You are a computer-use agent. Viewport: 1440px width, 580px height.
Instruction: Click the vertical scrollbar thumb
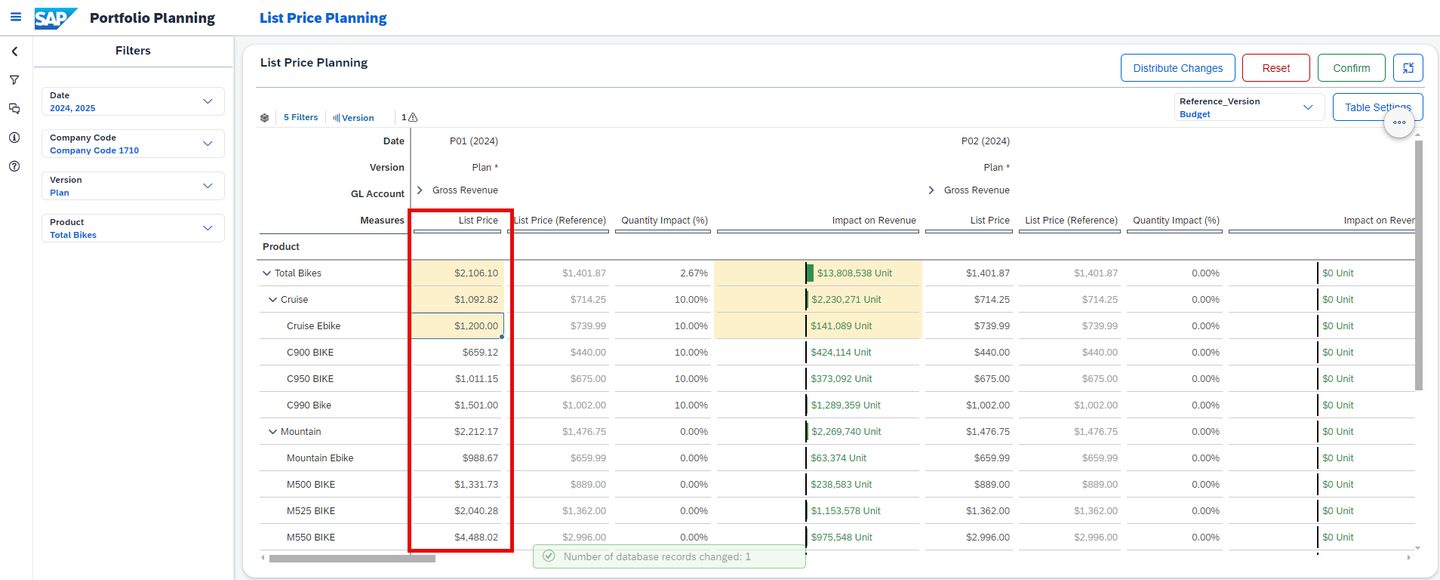pos(1418,265)
